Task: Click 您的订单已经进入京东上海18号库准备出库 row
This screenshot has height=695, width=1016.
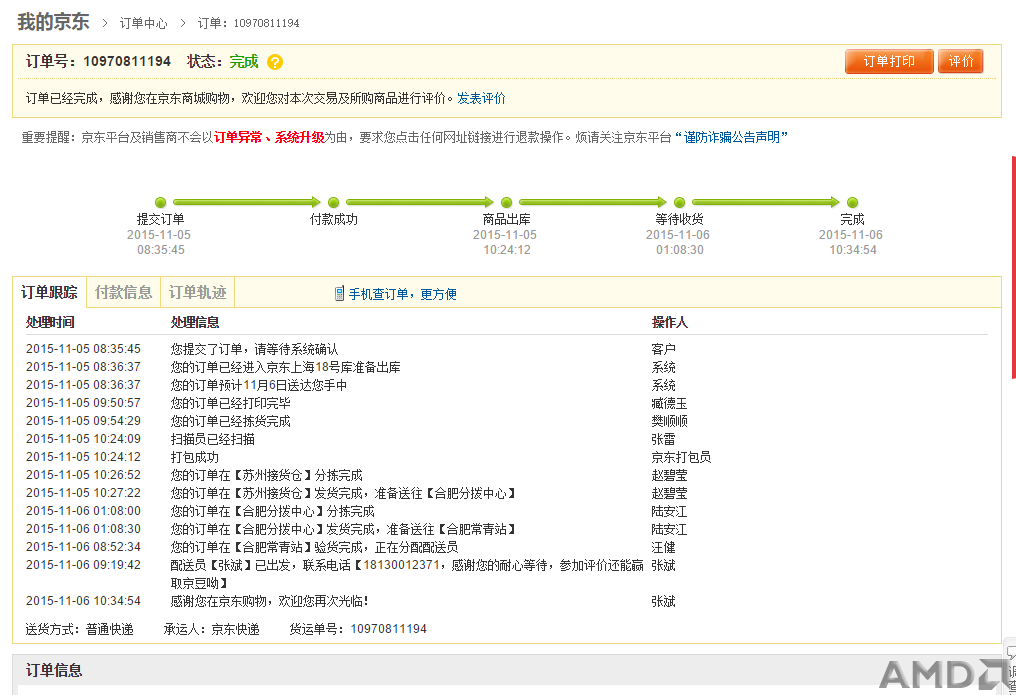Action: (x=507, y=367)
